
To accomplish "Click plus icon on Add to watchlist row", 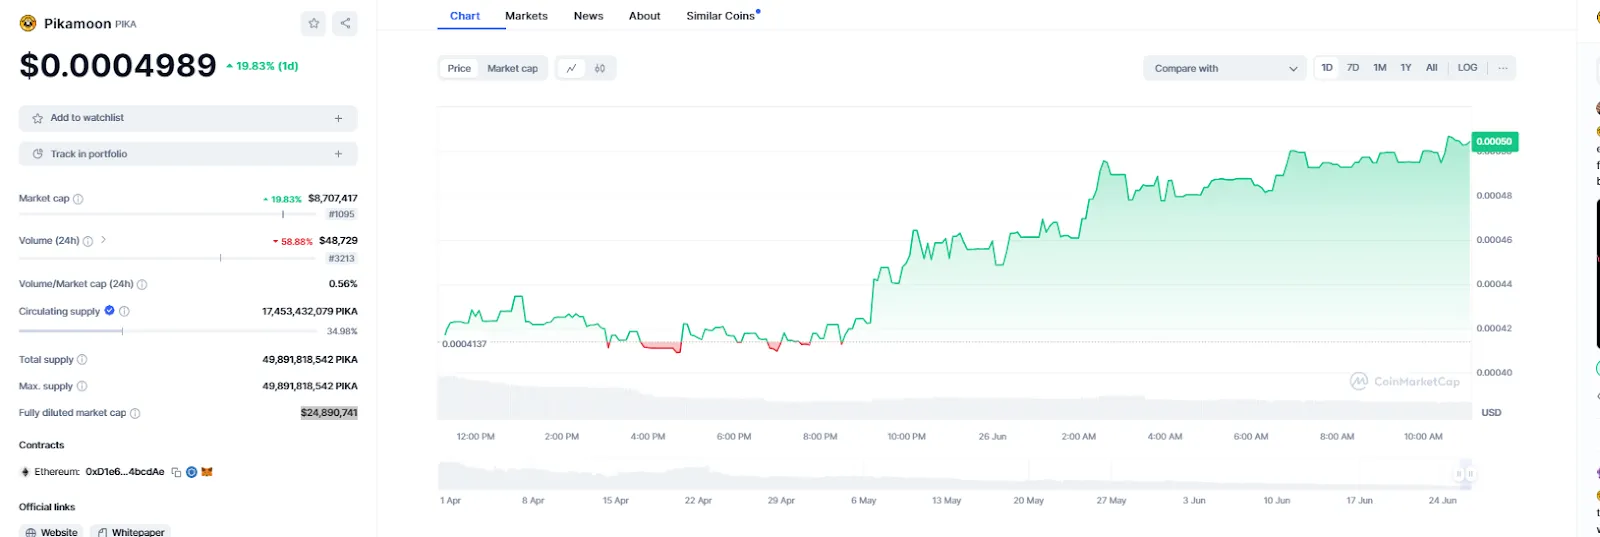I will [x=338, y=118].
